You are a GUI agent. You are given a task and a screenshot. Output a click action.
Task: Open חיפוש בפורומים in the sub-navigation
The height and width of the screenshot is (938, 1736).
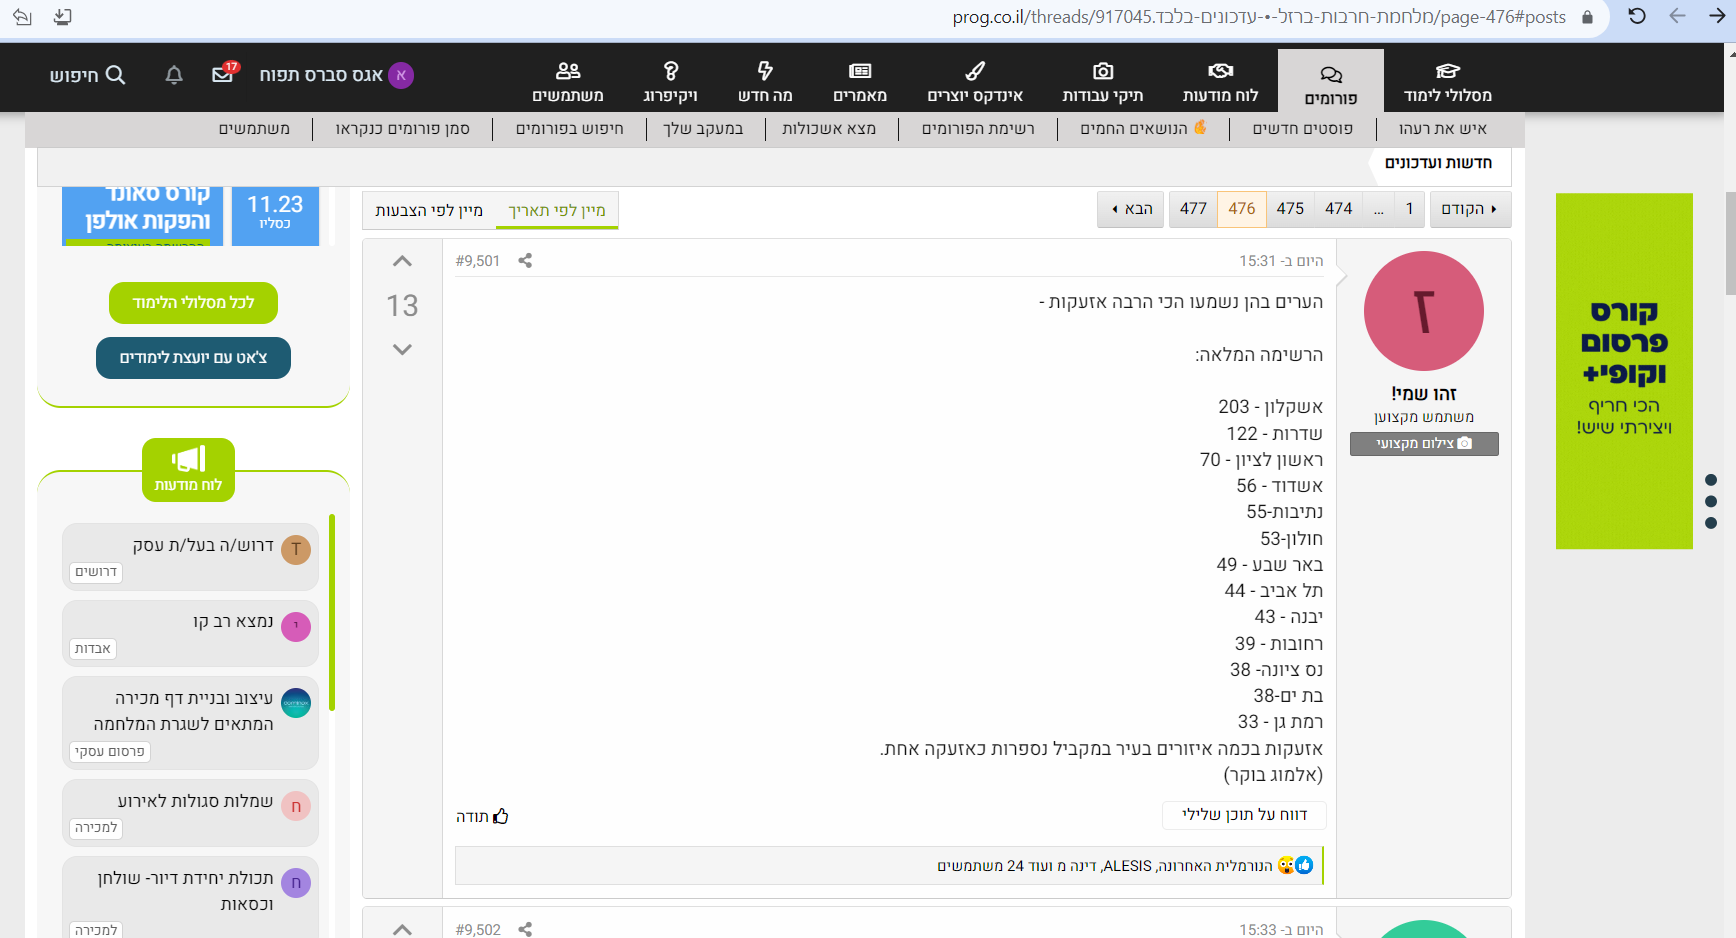[570, 129]
